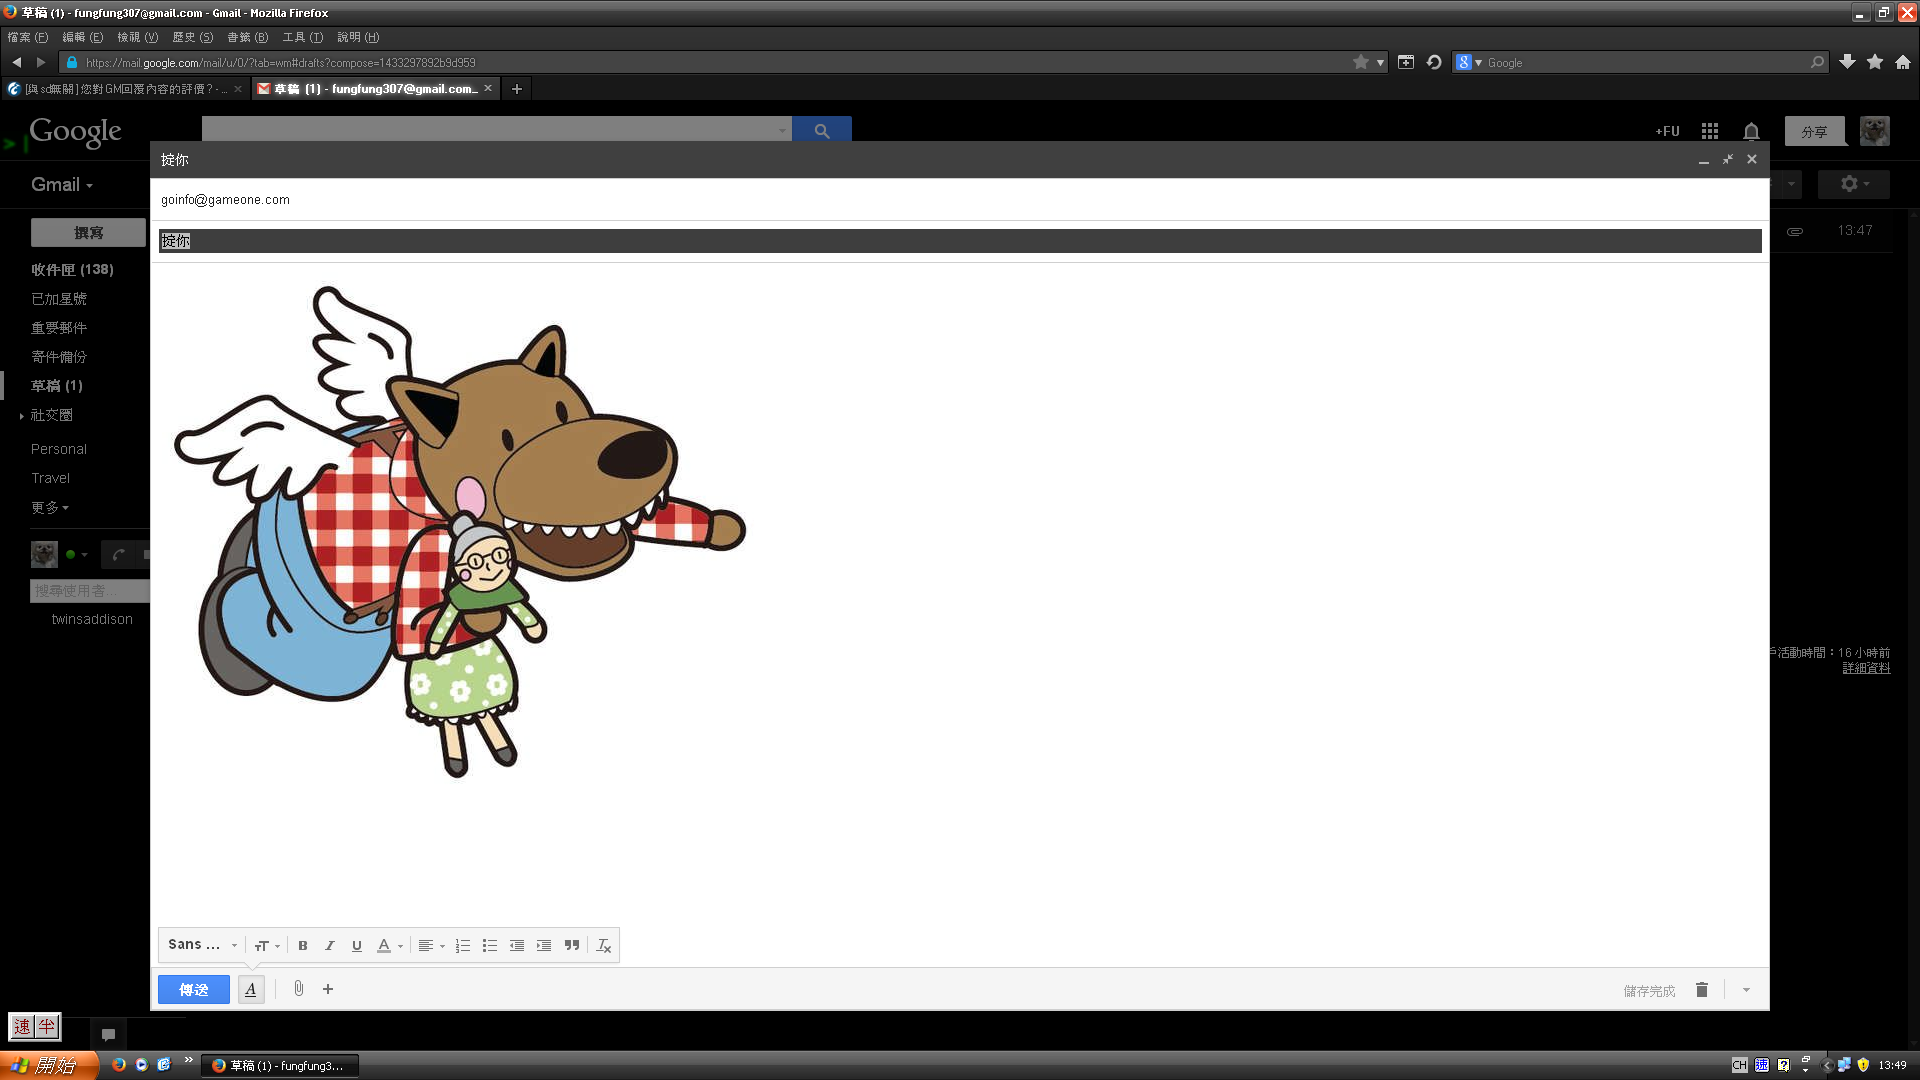Screen dimensions: 1920x1080
Task: Toggle bold formatting
Action: point(302,945)
